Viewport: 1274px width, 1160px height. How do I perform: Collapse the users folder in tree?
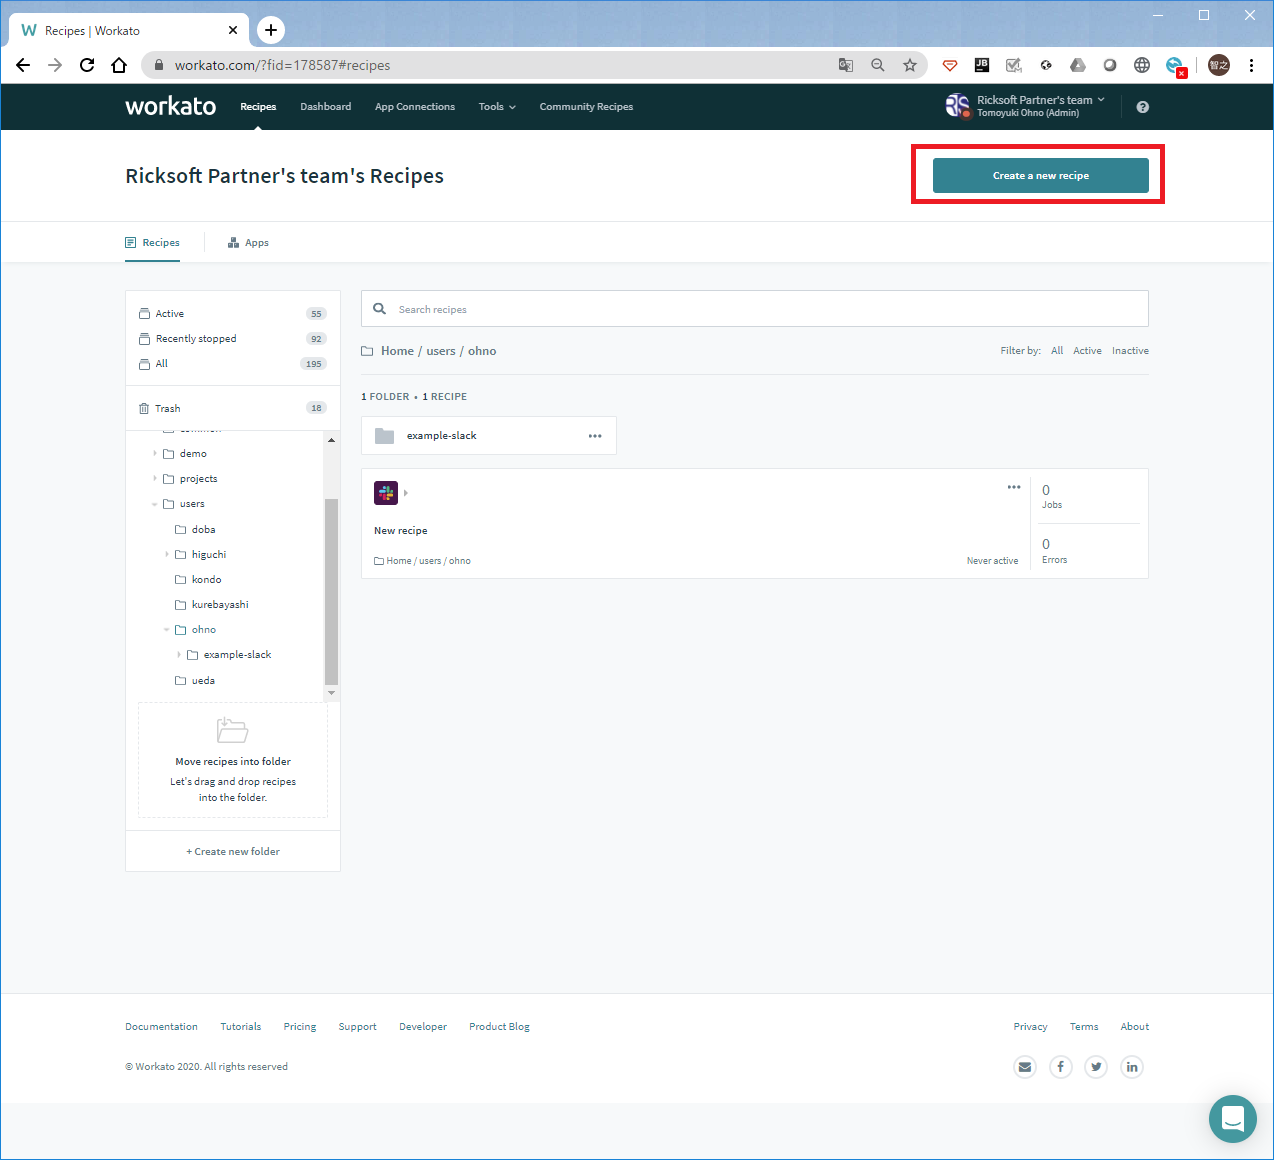click(x=155, y=504)
